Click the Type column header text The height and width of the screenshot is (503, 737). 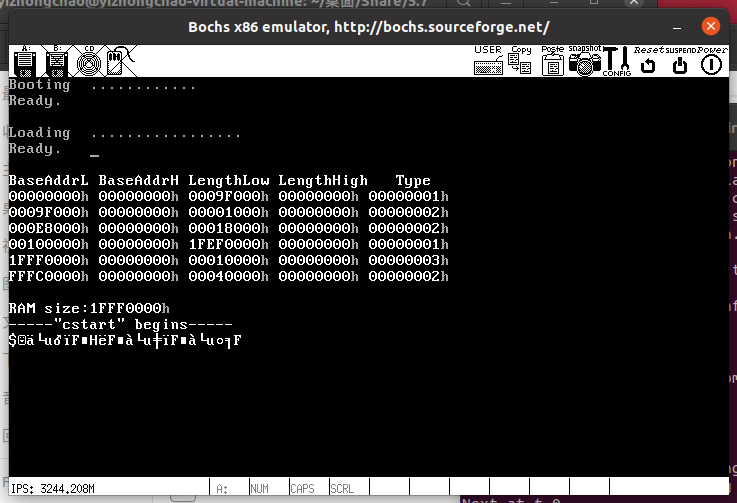413,181
